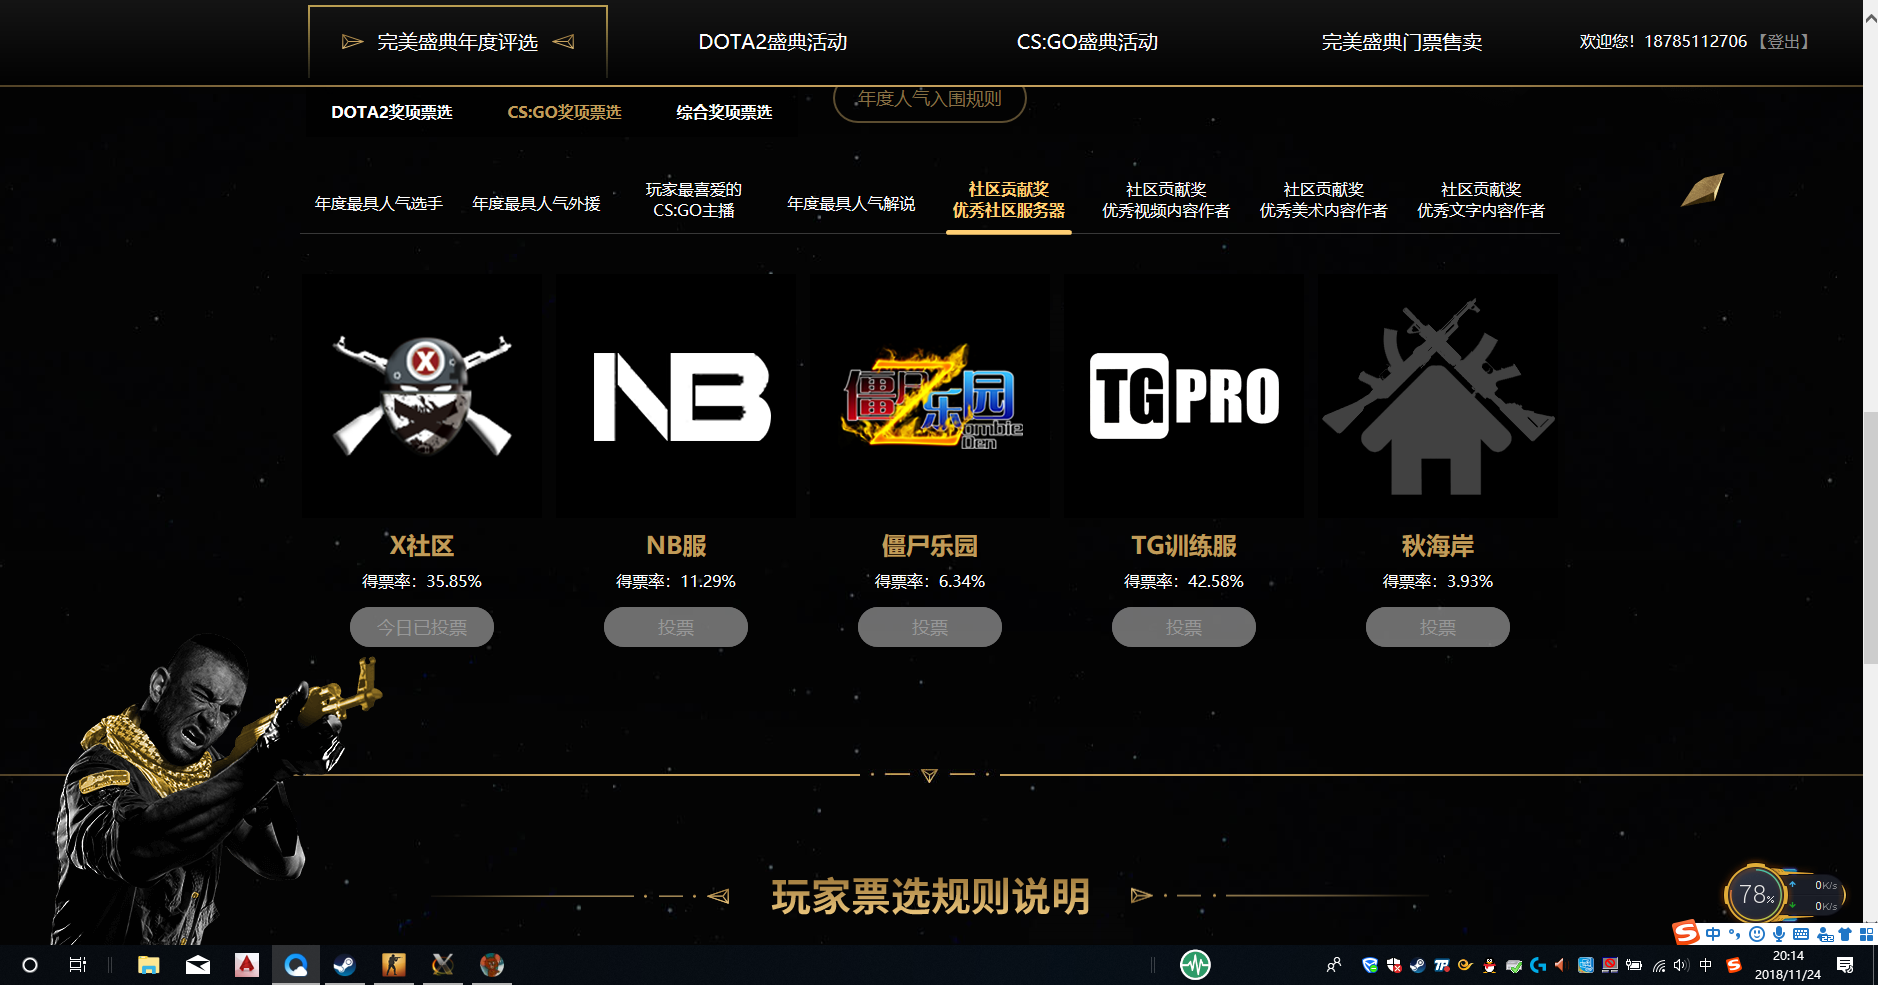Viewport: 1878px width, 985px height.
Task: Open 年度人气入围规则 rules button
Action: (x=929, y=99)
